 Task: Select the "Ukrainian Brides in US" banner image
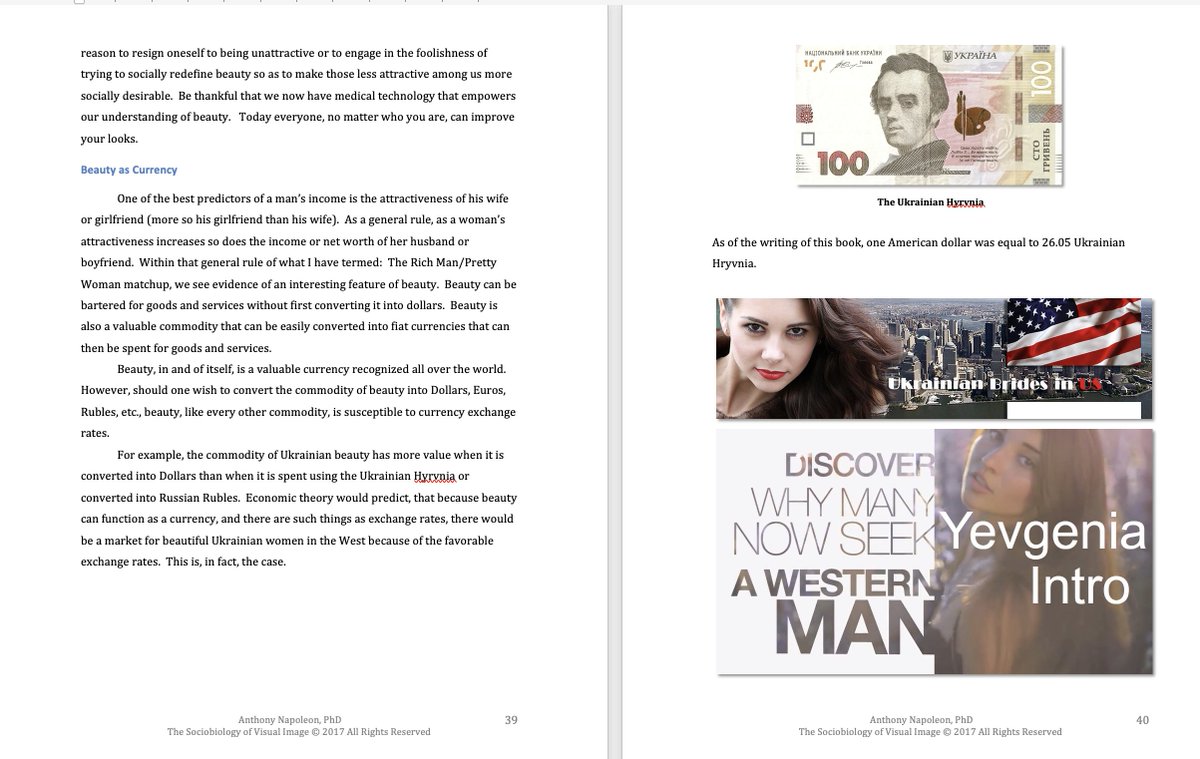934,358
